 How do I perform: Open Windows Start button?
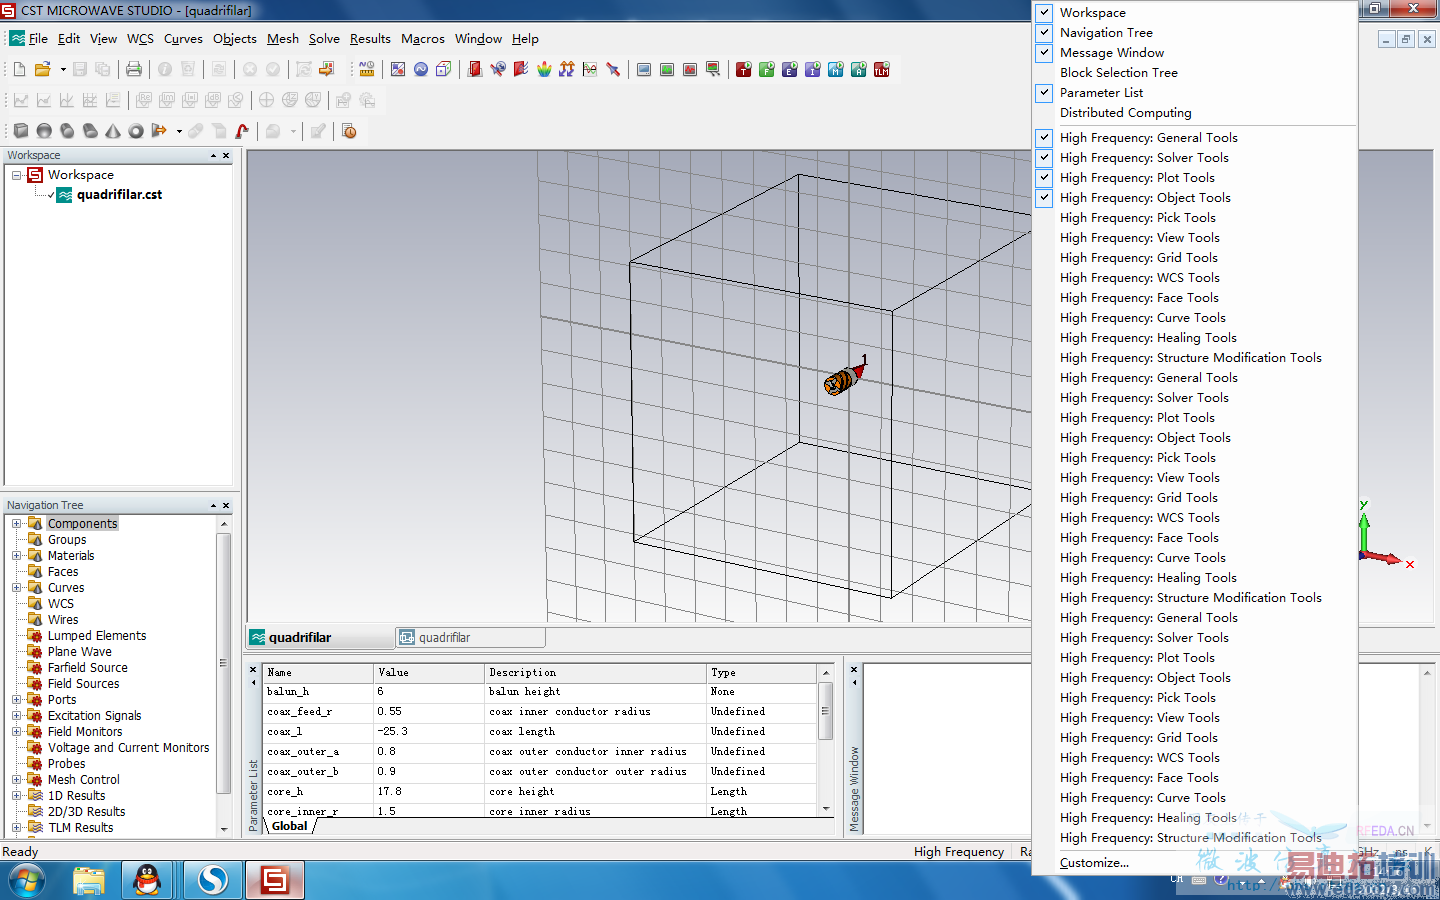26,881
